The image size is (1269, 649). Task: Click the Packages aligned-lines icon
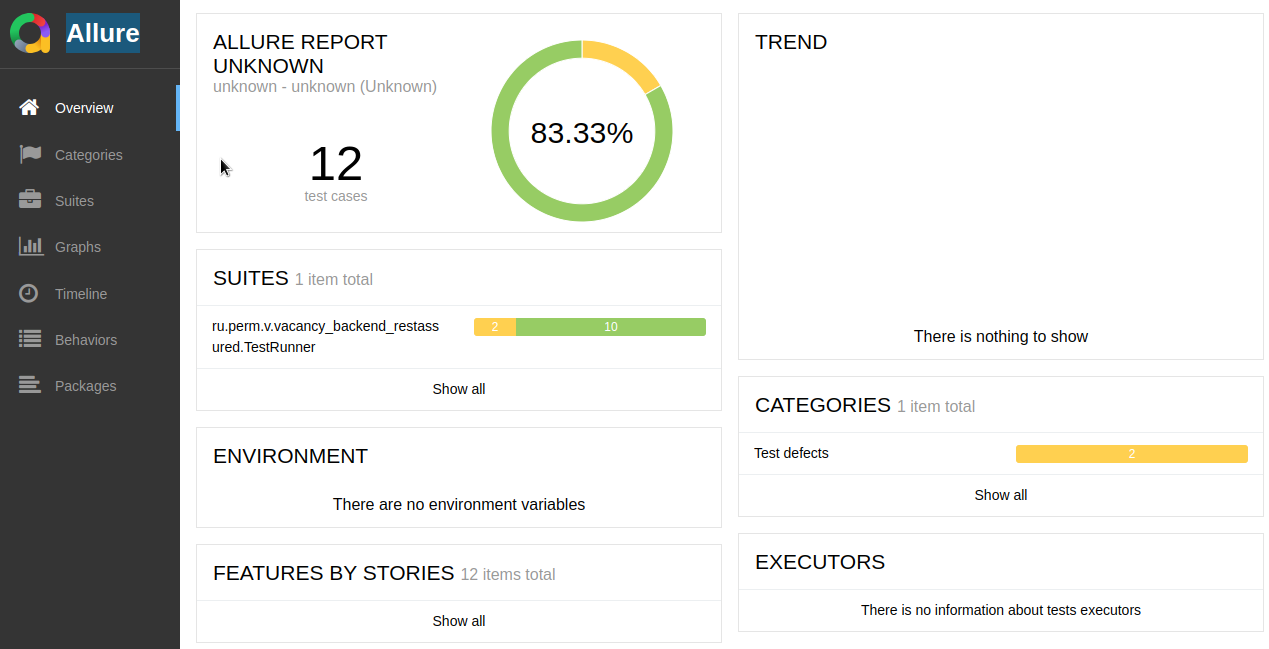pyautogui.click(x=30, y=385)
